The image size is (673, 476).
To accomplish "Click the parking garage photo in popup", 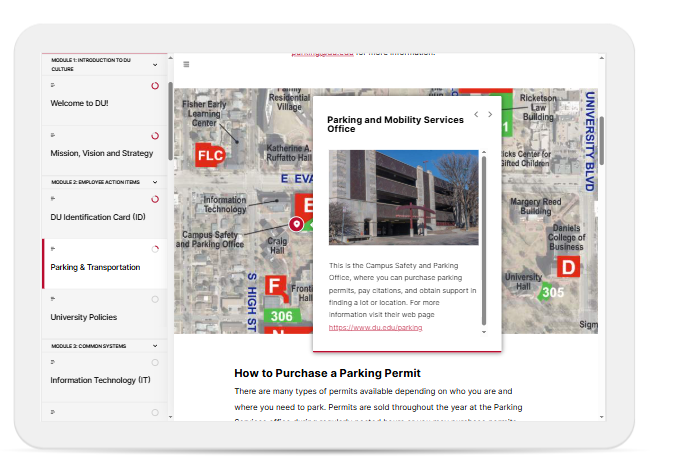I will coord(403,197).
